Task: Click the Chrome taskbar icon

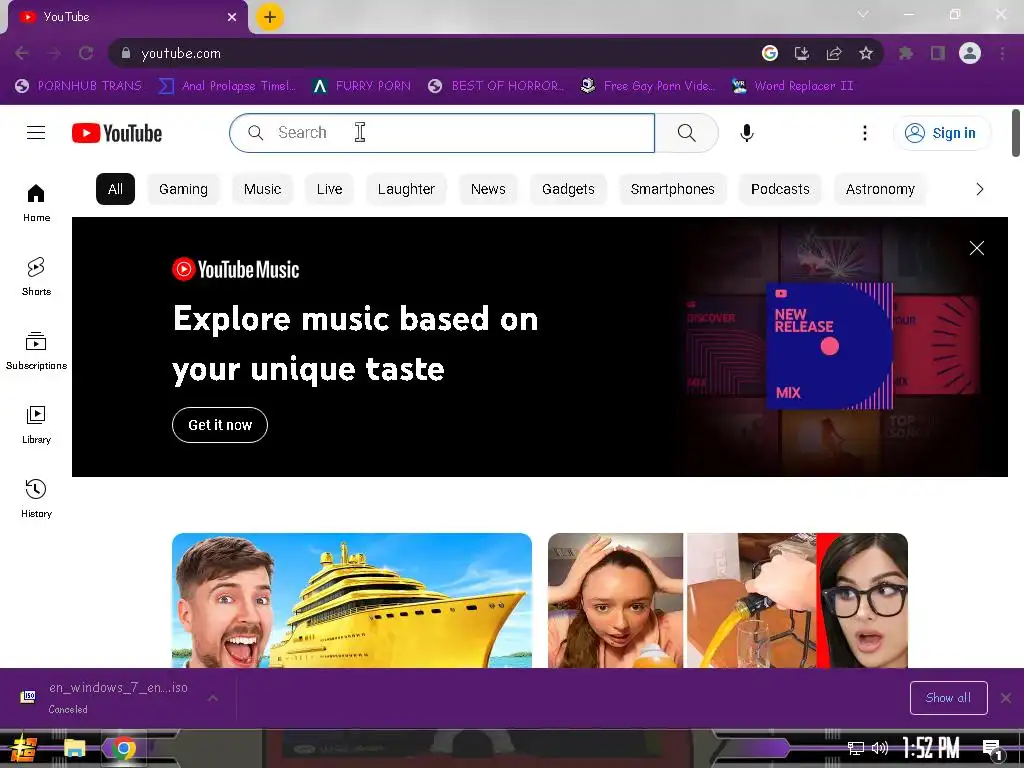Action: point(123,748)
